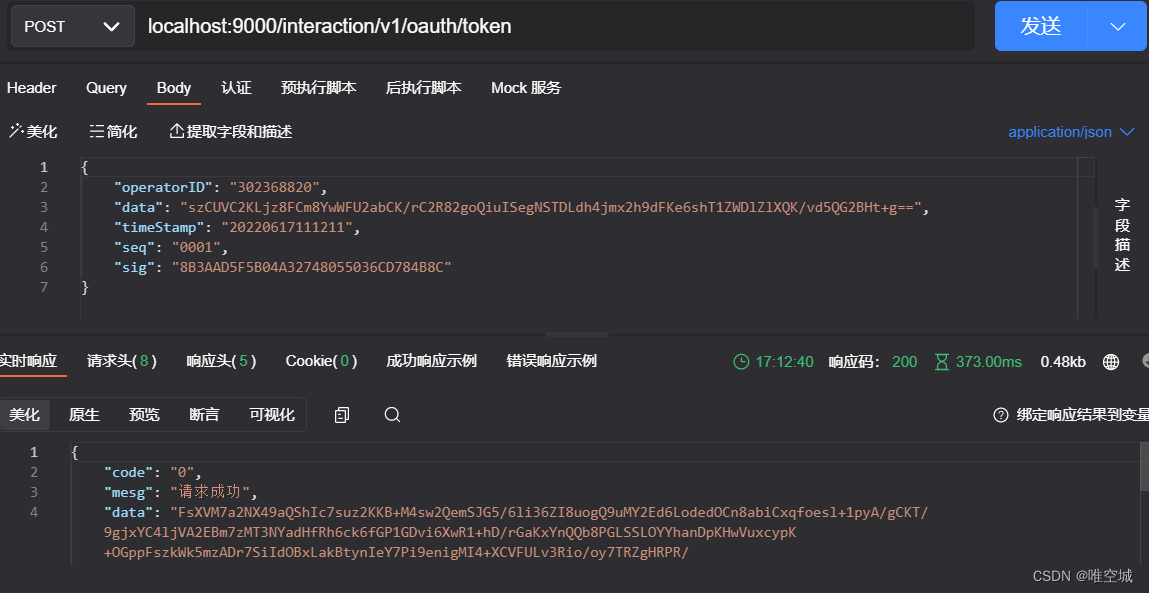Click the response time hourglass icon
Image resolution: width=1149 pixels, height=593 pixels.
pos(941,362)
